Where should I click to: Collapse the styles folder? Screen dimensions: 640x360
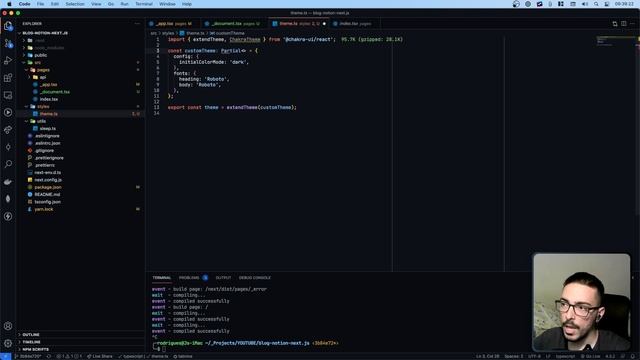coord(80,107)
